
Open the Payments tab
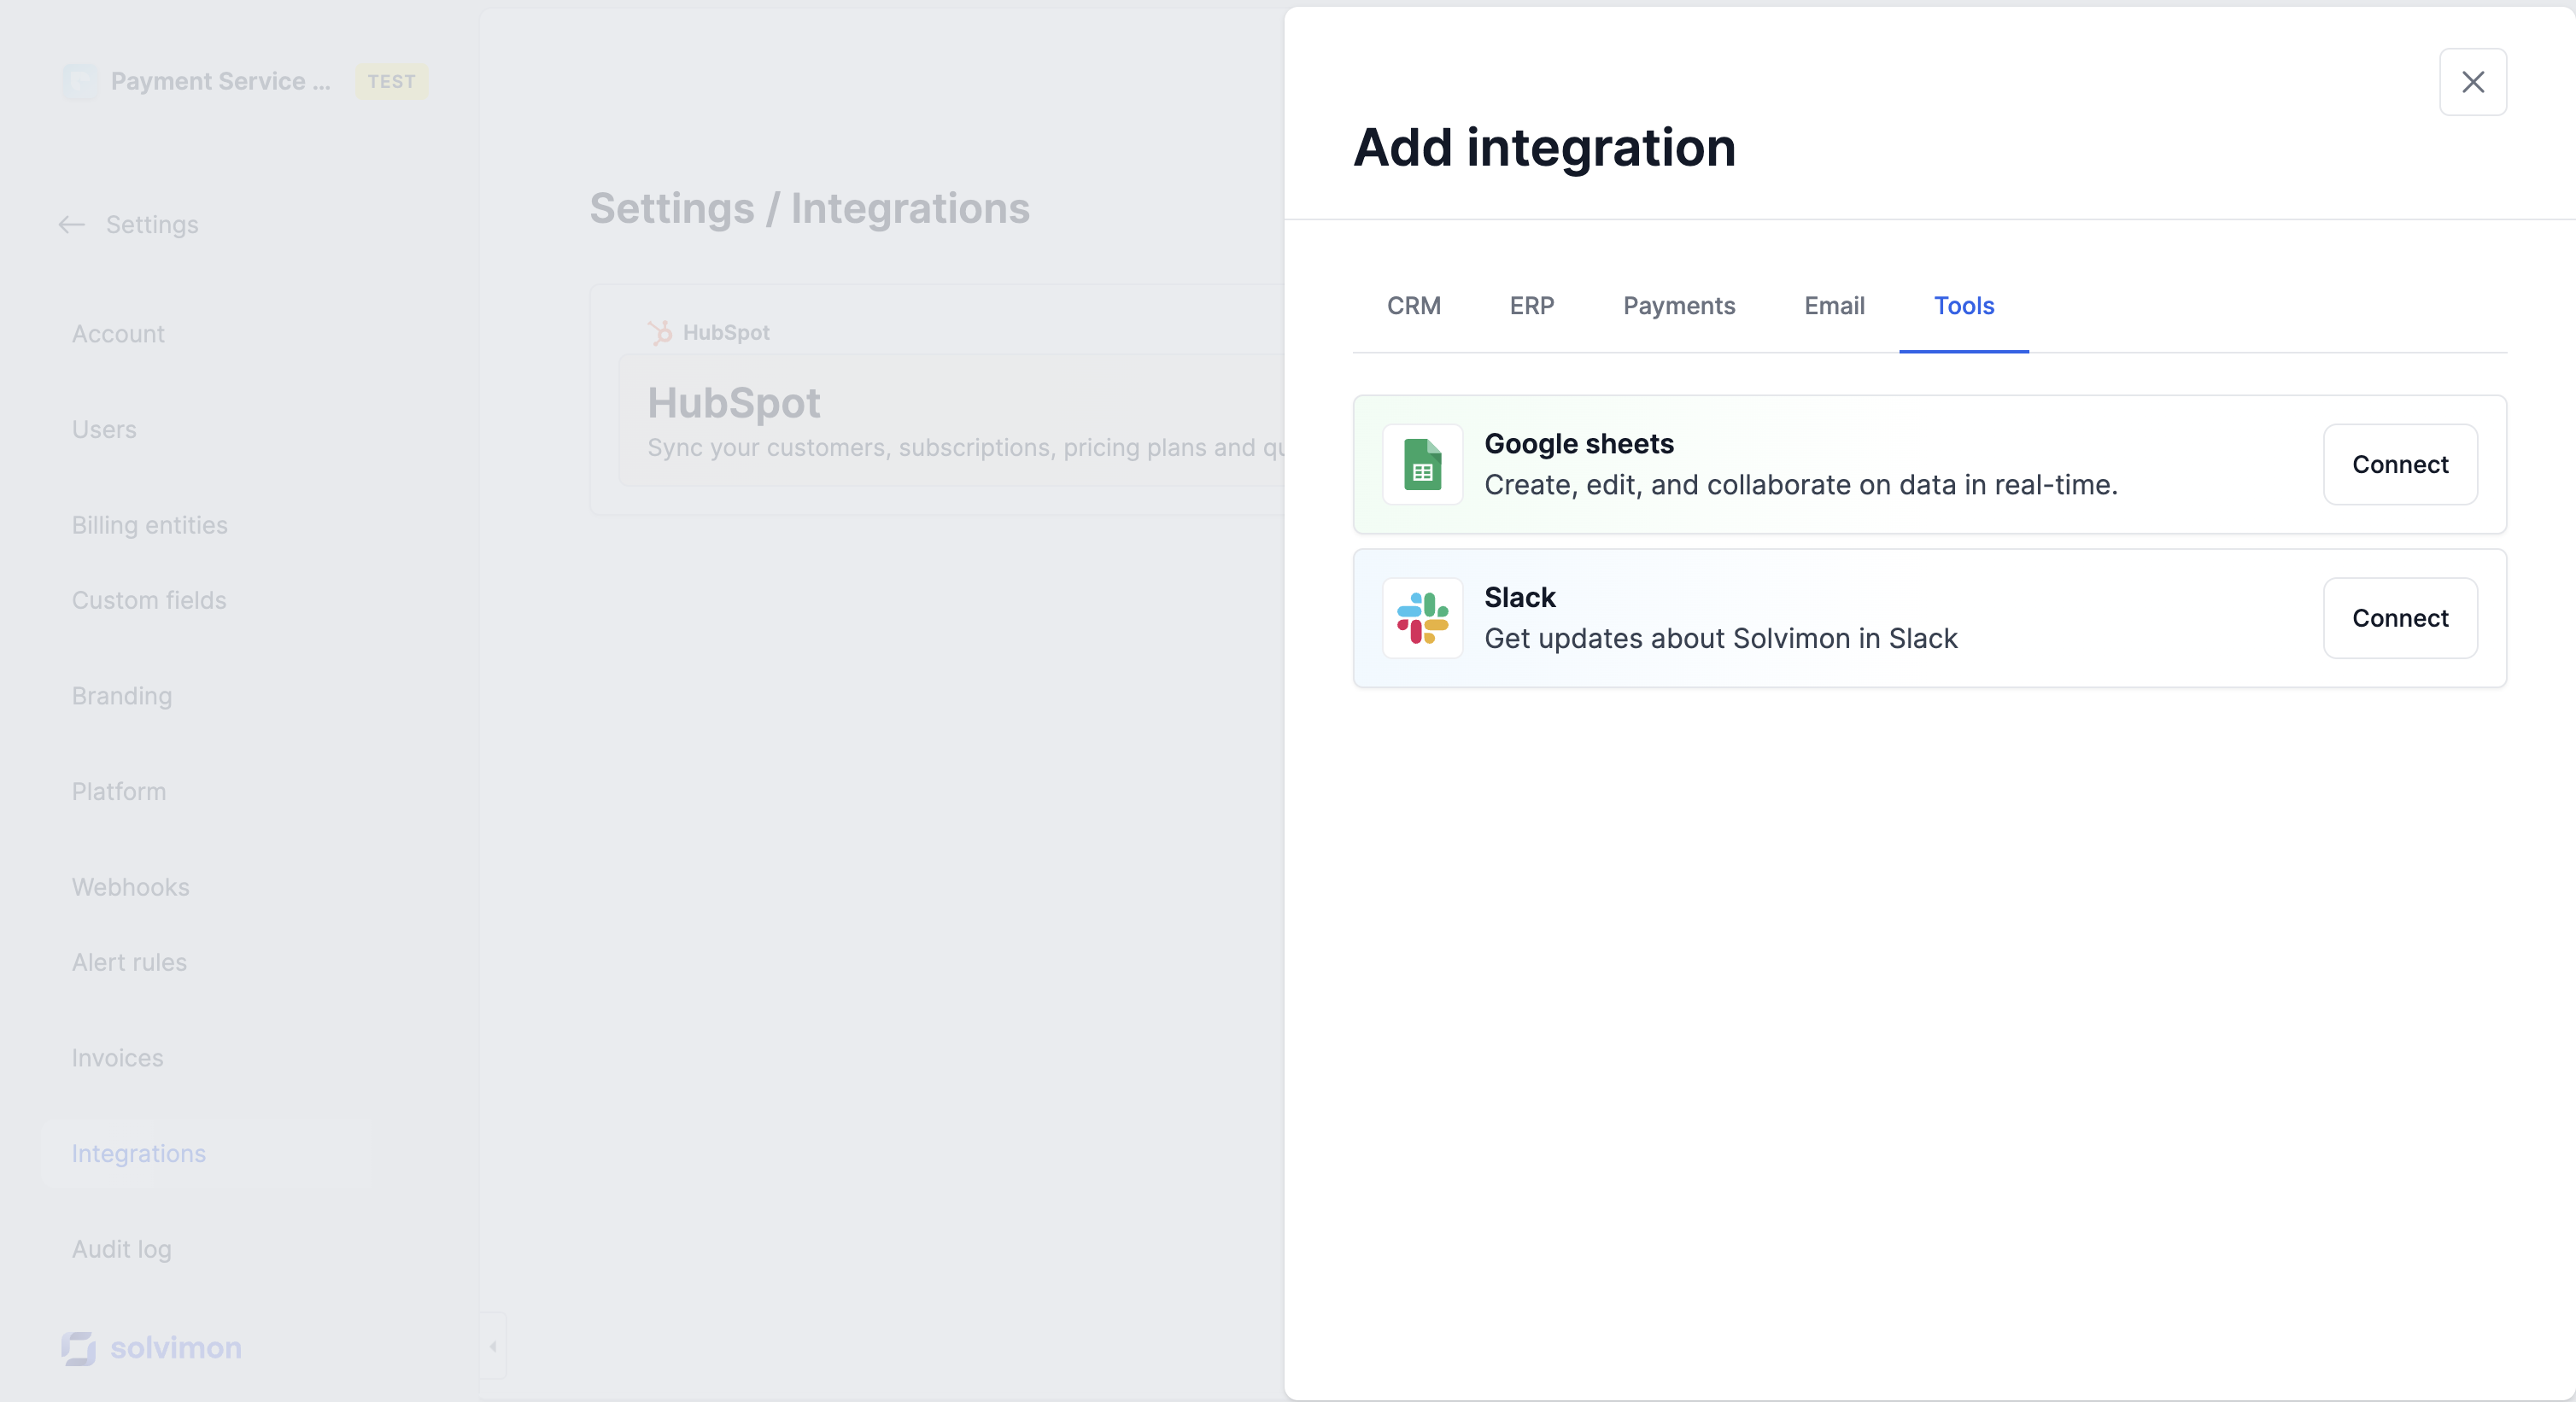tap(1678, 306)
